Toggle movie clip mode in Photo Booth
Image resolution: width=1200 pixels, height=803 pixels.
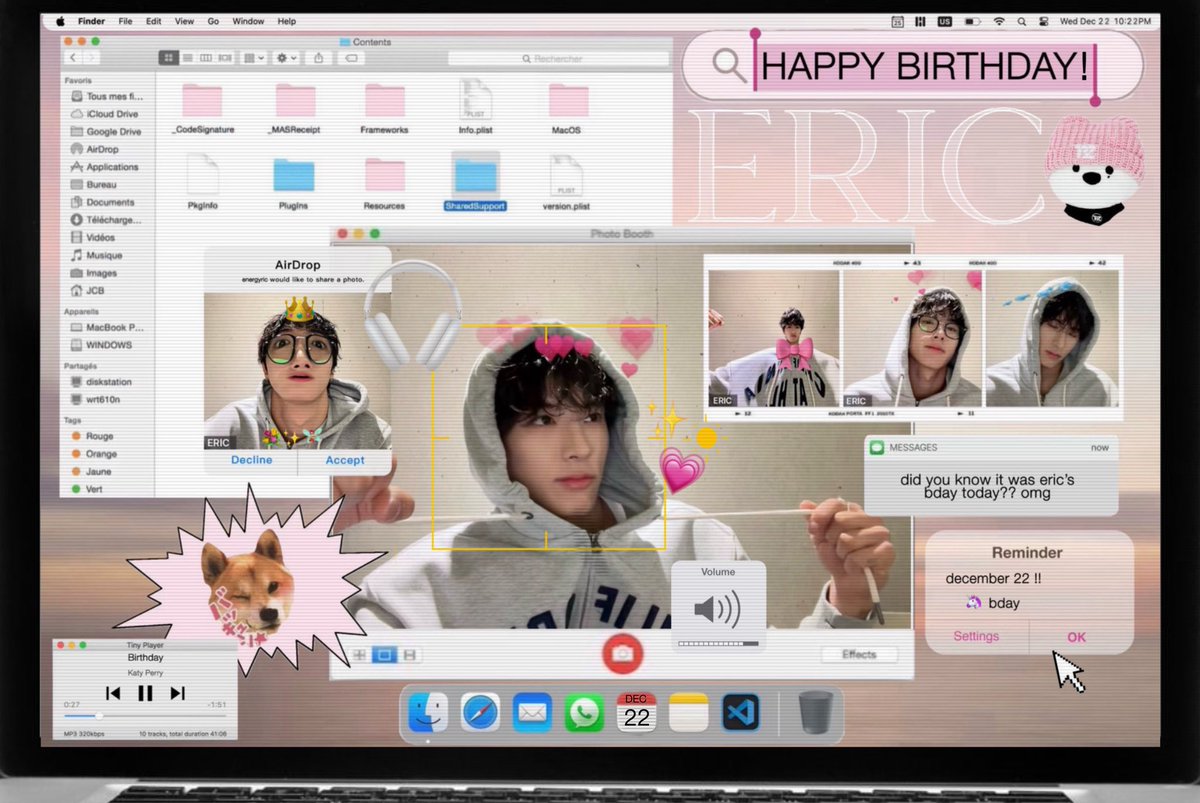click(408, 654)
